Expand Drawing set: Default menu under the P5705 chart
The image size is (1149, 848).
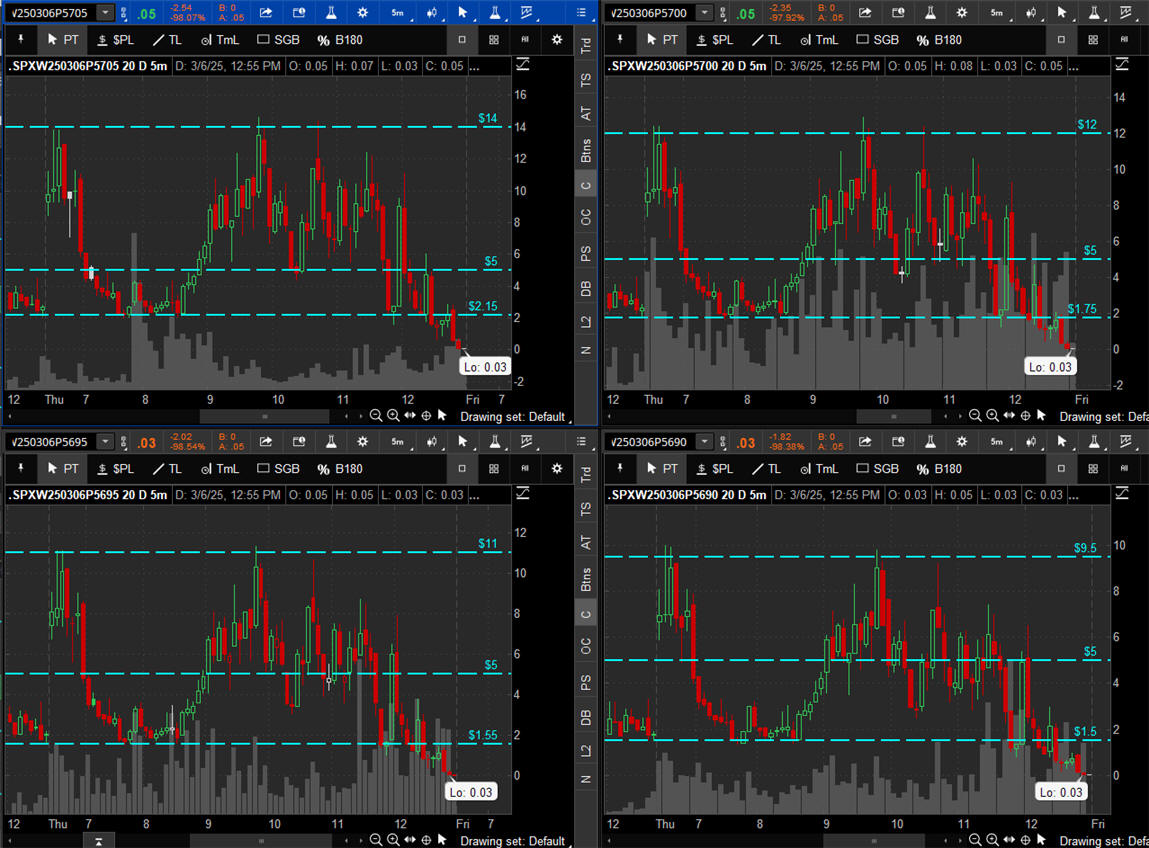click(513, 416)
